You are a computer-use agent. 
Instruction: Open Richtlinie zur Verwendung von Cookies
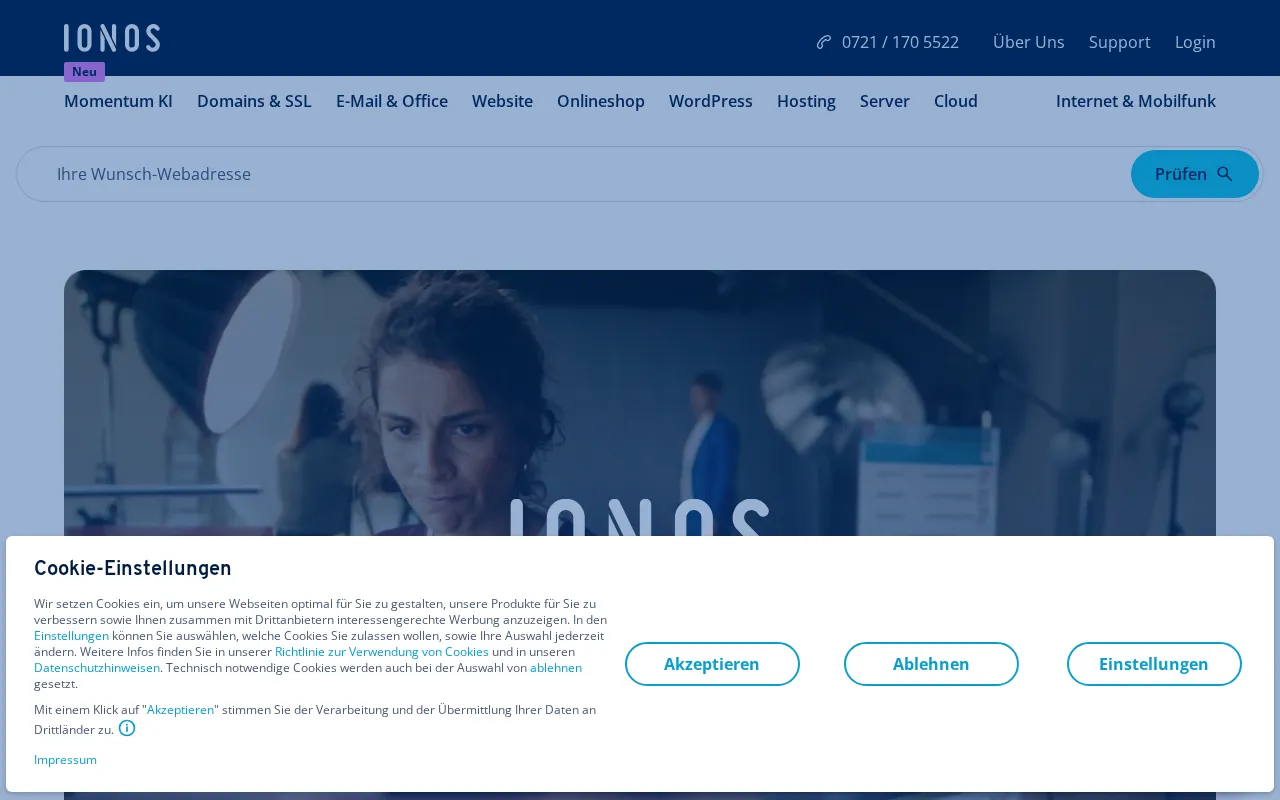tap(382, 652)
